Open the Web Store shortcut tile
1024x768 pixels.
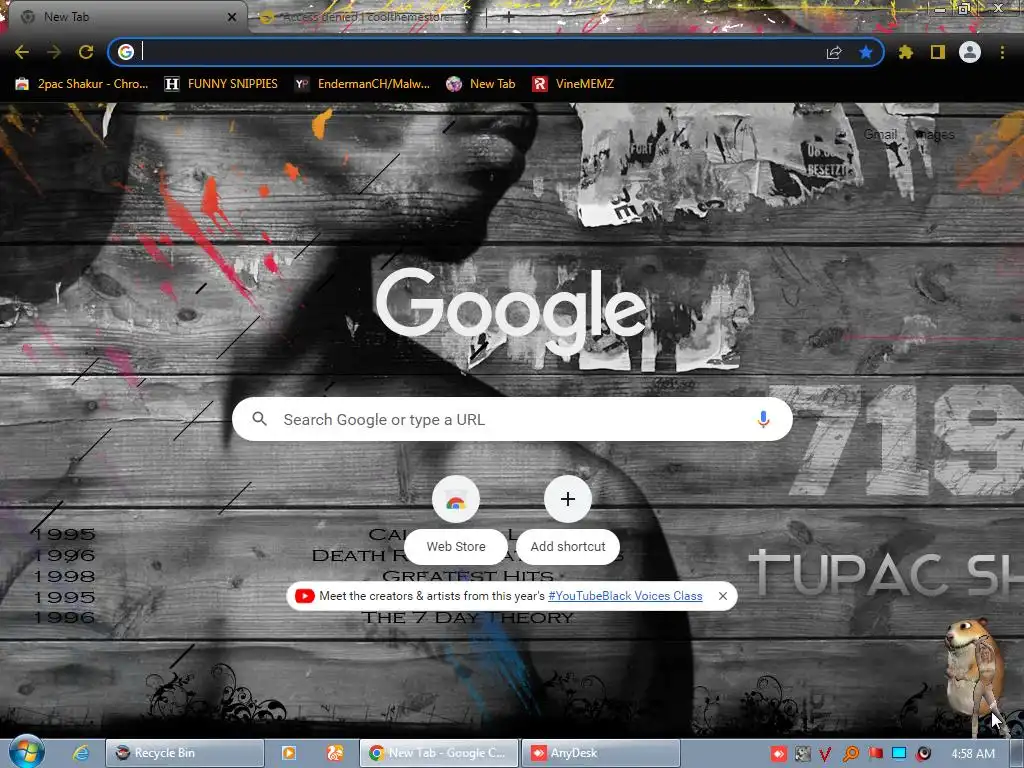[456, 519]
